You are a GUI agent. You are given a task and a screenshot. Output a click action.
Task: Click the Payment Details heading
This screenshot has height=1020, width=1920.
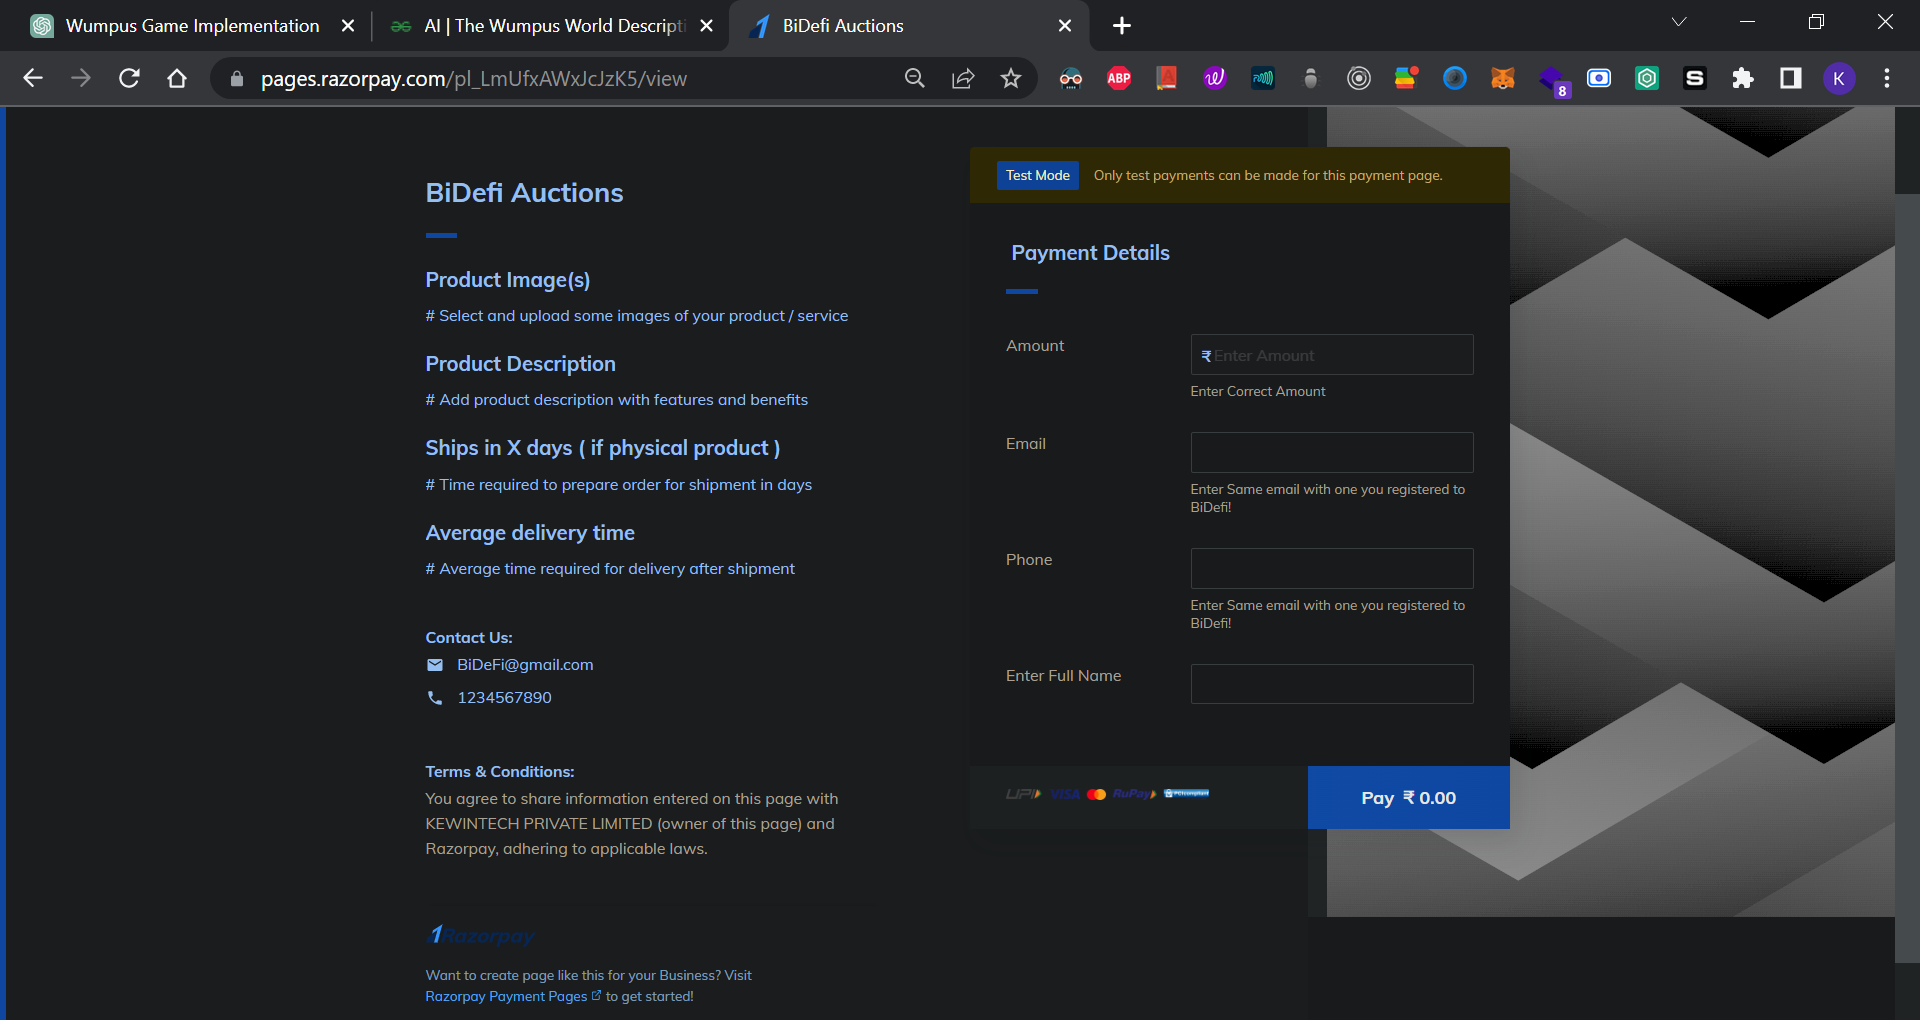click(x=1090, y=253)
